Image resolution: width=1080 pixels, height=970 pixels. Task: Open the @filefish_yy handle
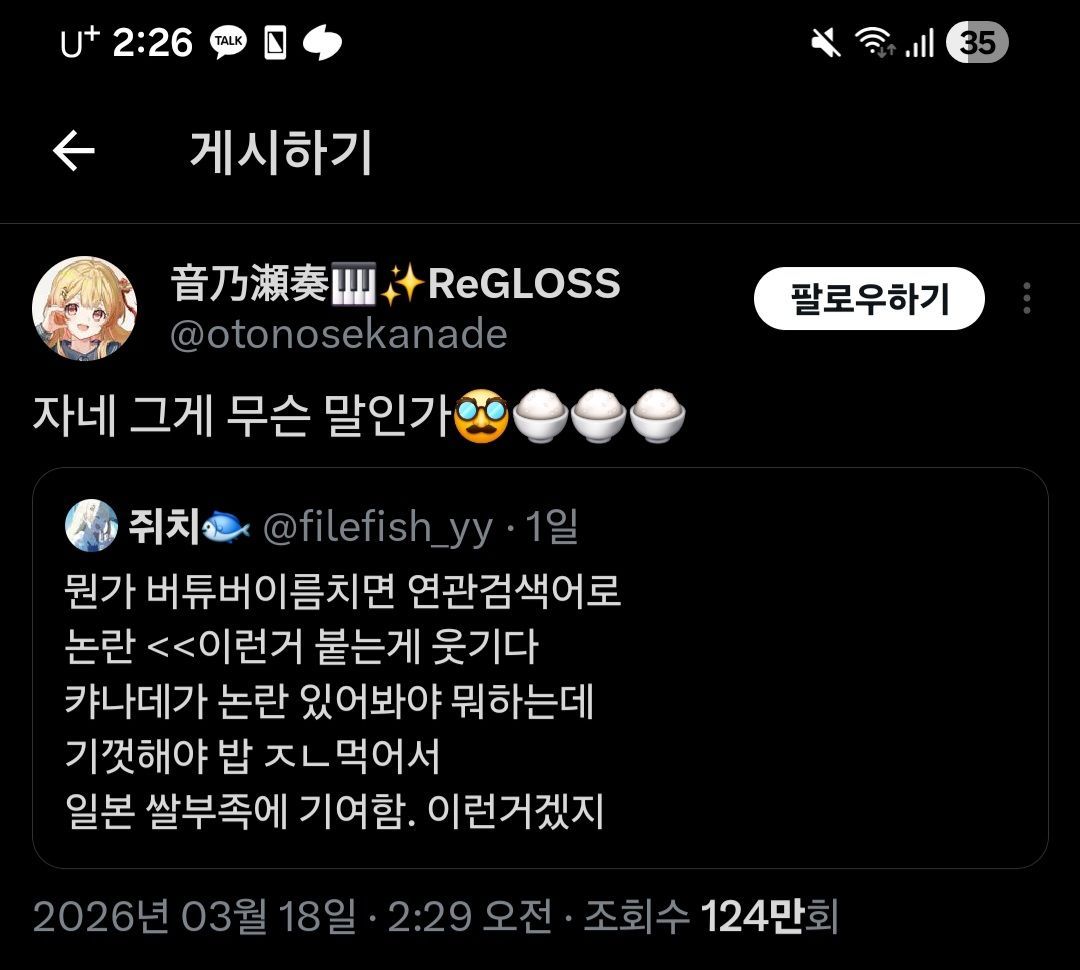[377, 528]
